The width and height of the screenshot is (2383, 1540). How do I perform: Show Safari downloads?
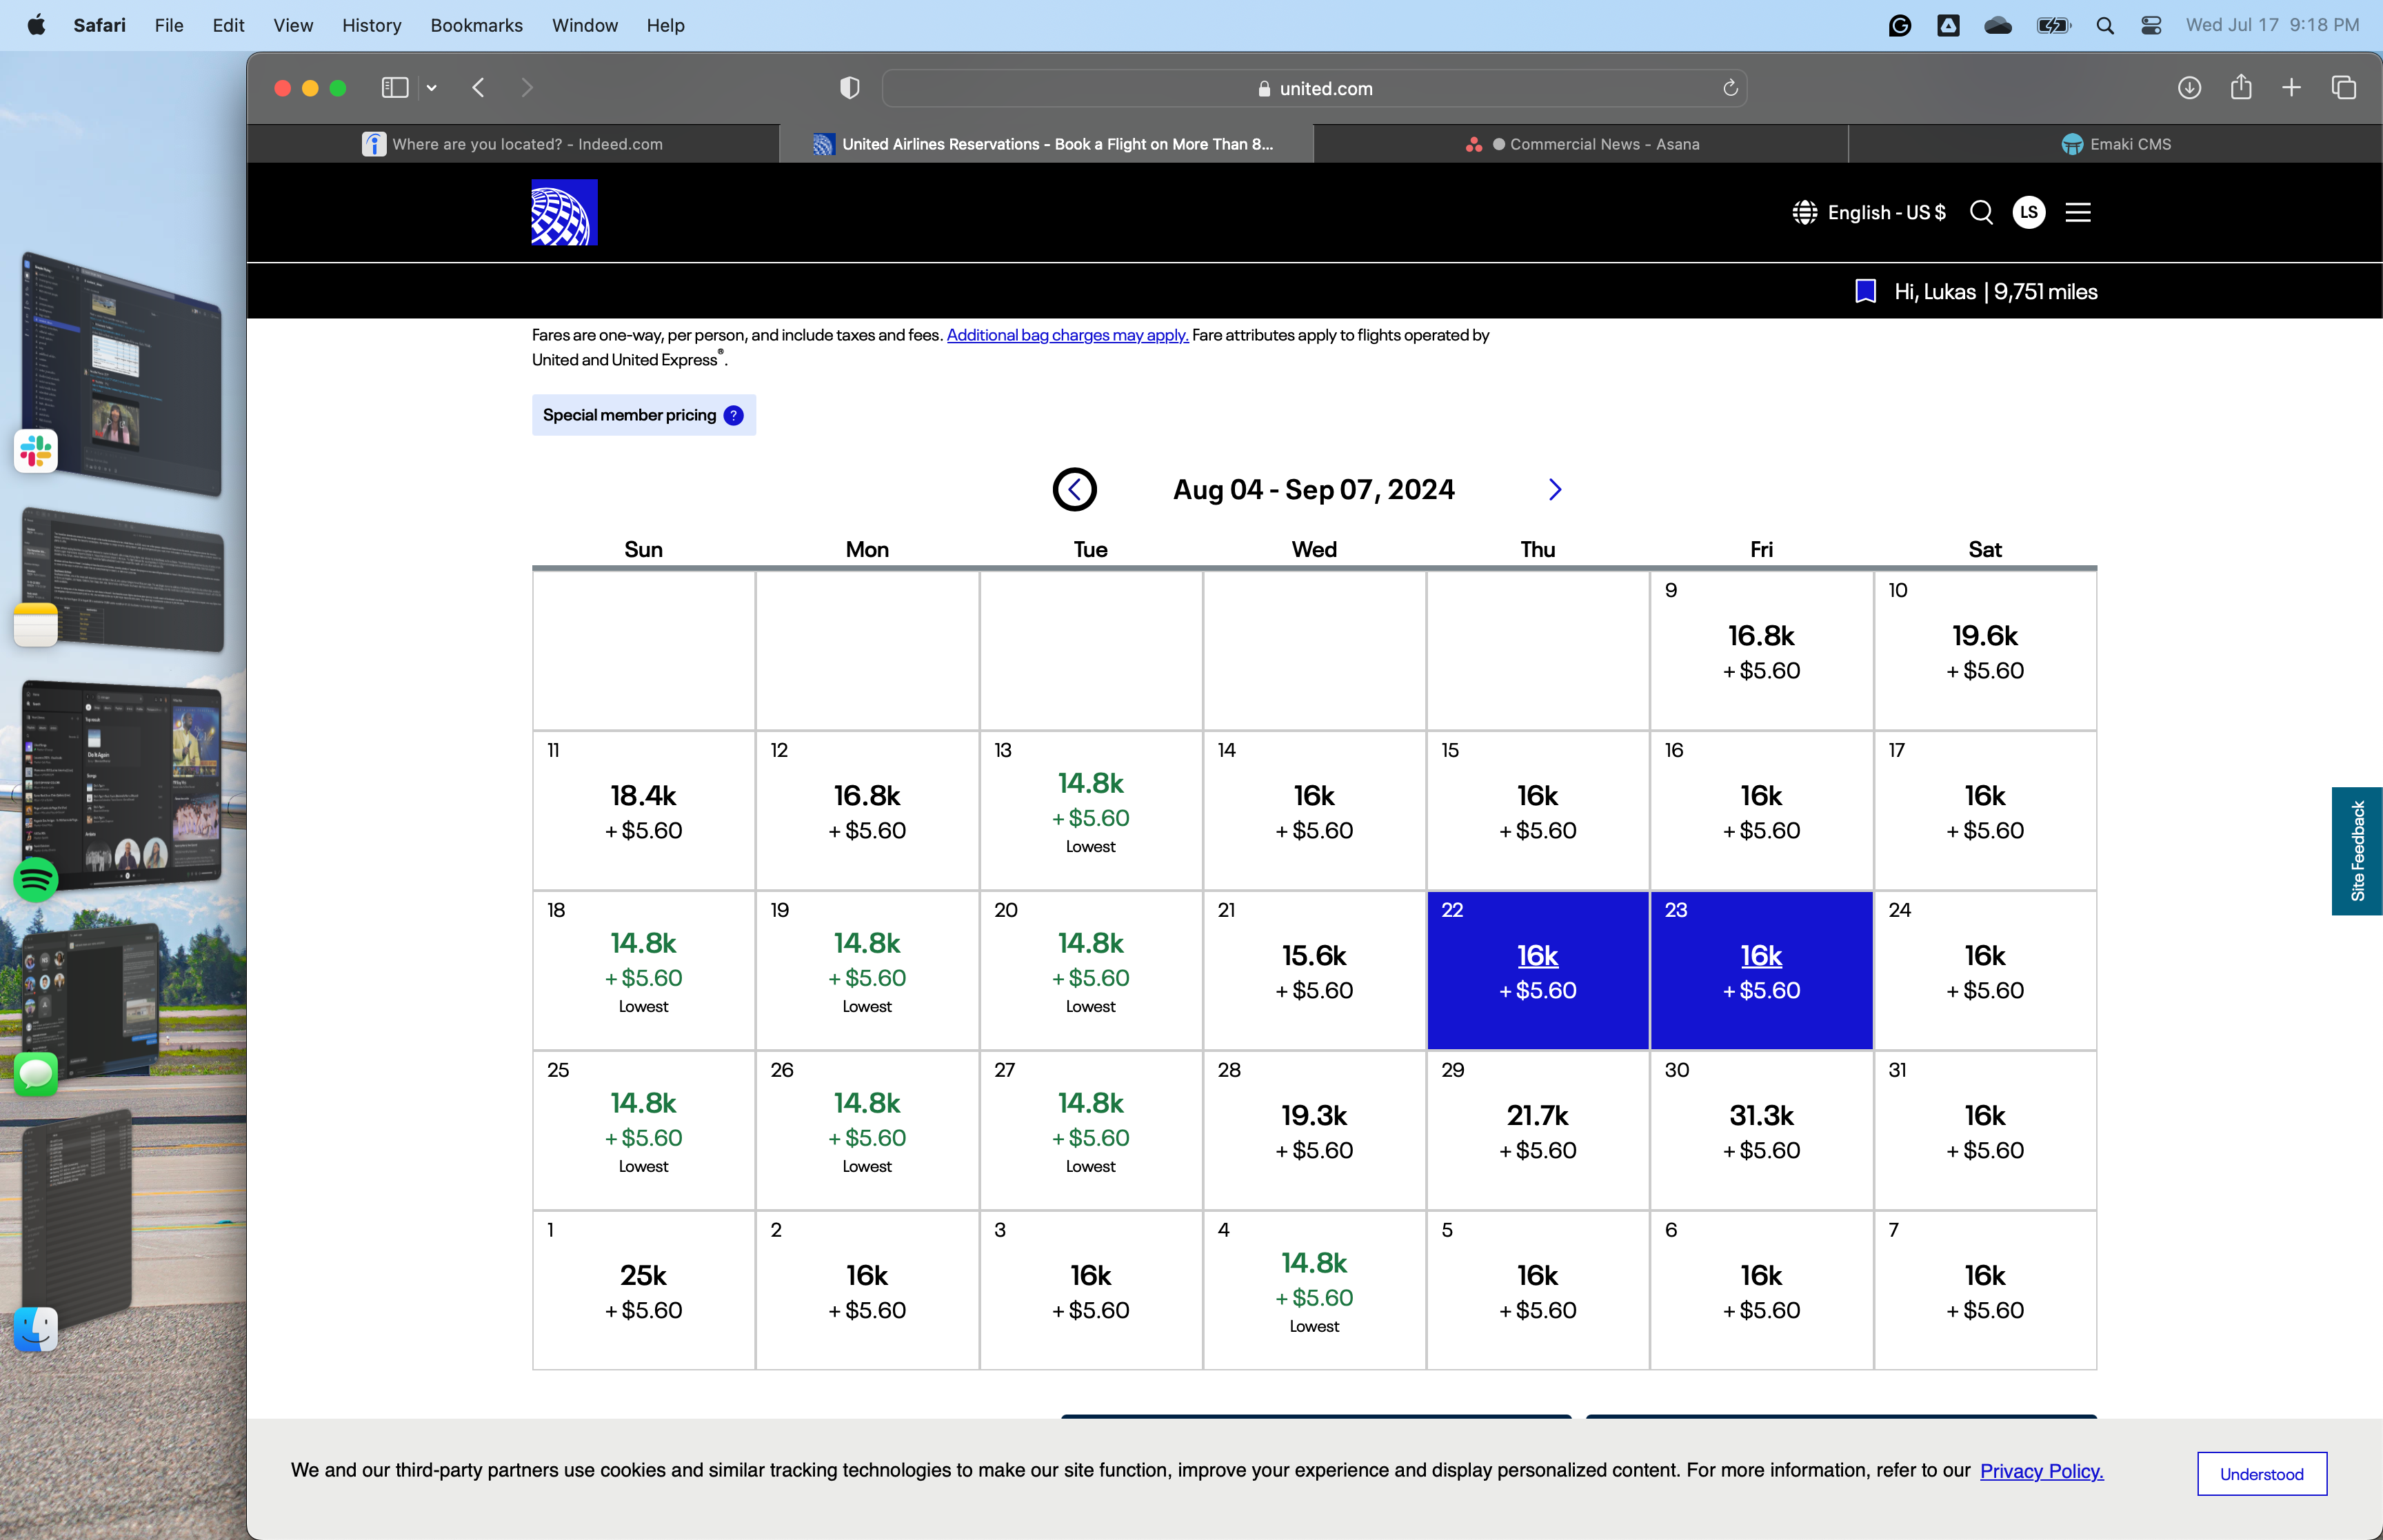point(2189,88)
